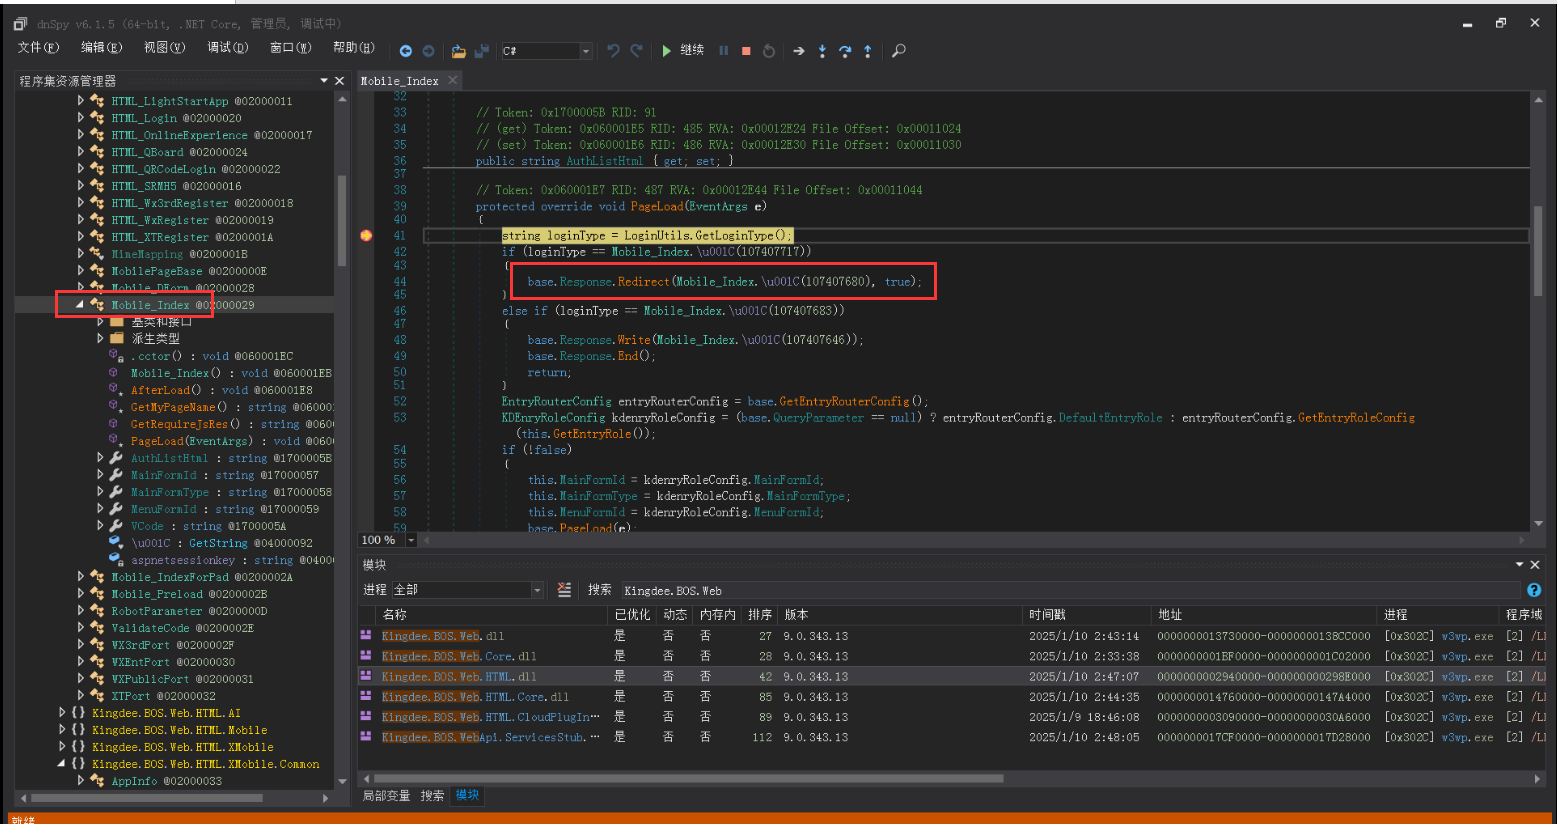This screenshot has width=1557, height=824.
Task: Click the Pause (break all) icon
Action: coord(723,51)
